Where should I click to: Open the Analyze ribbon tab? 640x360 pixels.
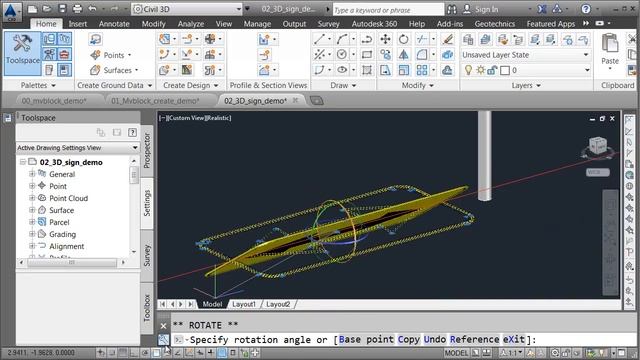(191, 24)
